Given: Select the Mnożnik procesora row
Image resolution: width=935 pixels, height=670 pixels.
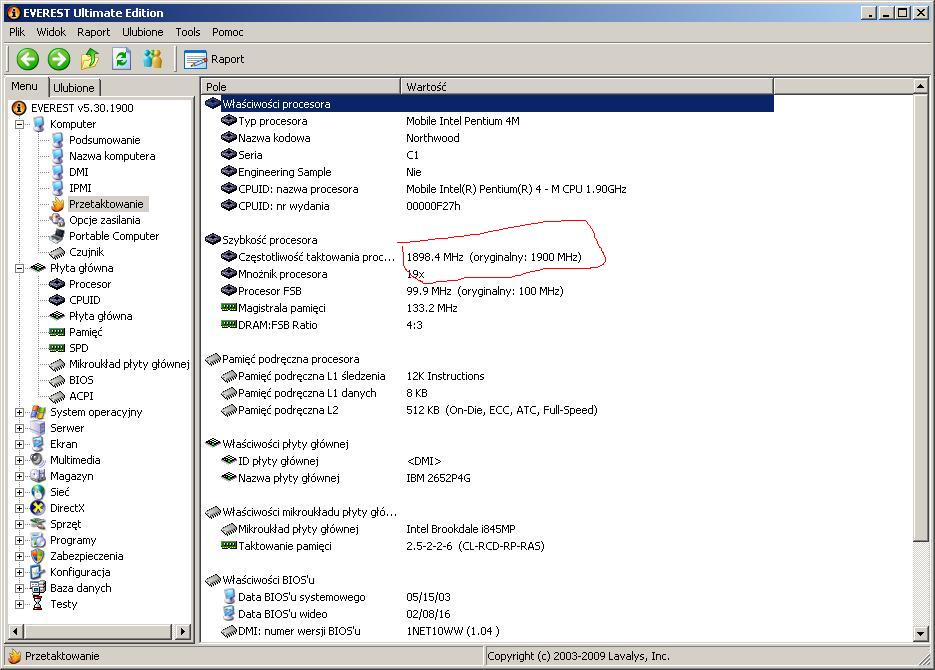Looking at the screenshot, I should tap(282, 274).
